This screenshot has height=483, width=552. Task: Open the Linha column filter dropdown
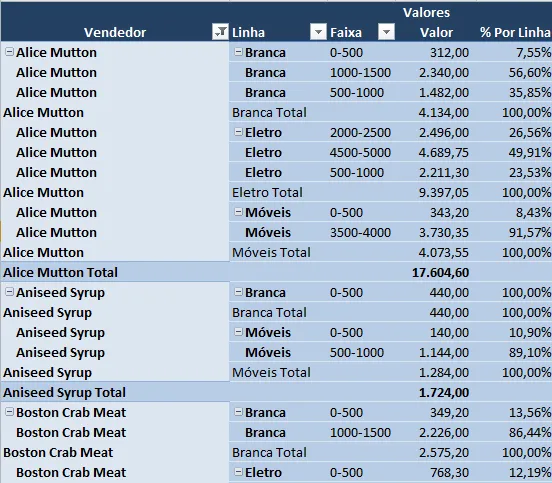[318, 32]
